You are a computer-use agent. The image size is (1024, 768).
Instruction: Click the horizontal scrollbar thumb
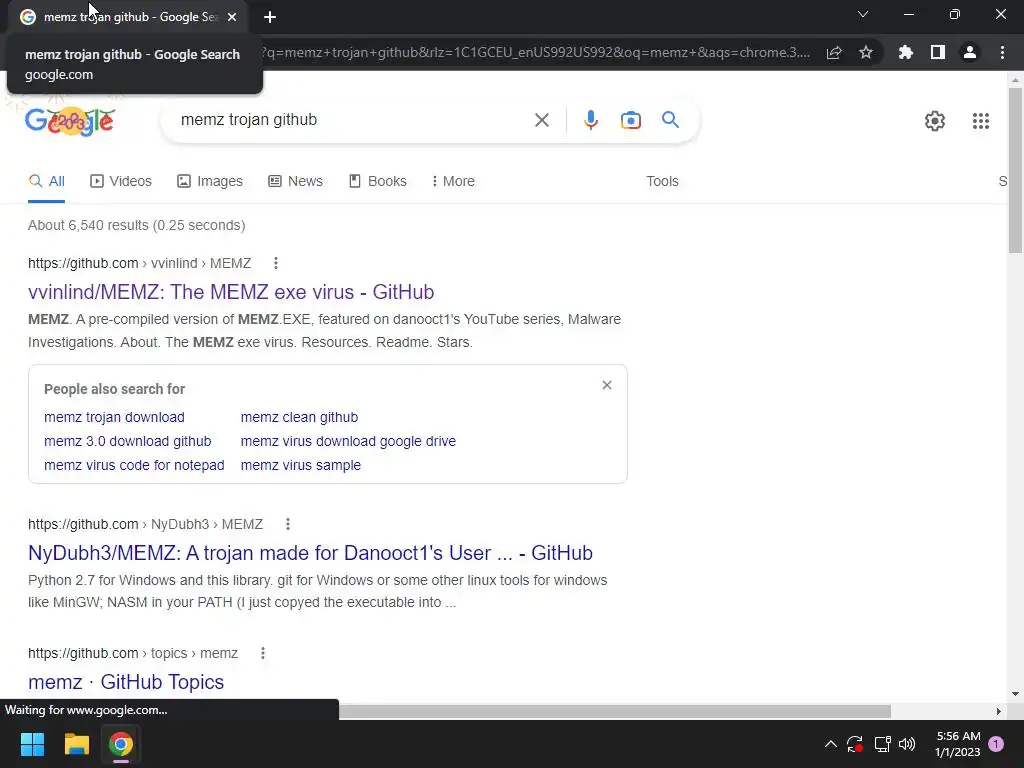tap(615, 711)
